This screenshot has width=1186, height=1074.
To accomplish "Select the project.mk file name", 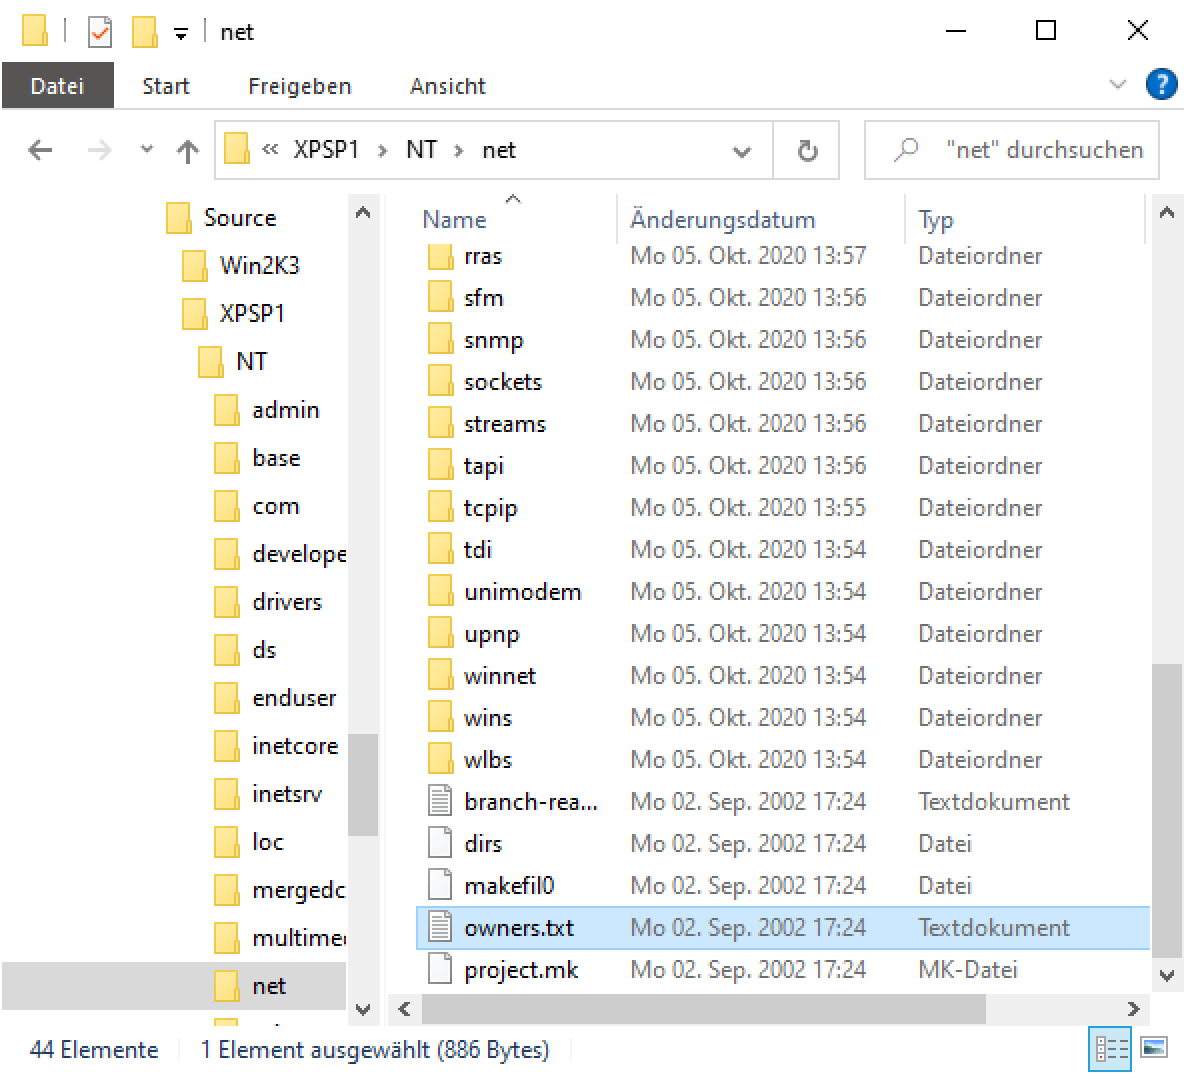I will (521, 970).
